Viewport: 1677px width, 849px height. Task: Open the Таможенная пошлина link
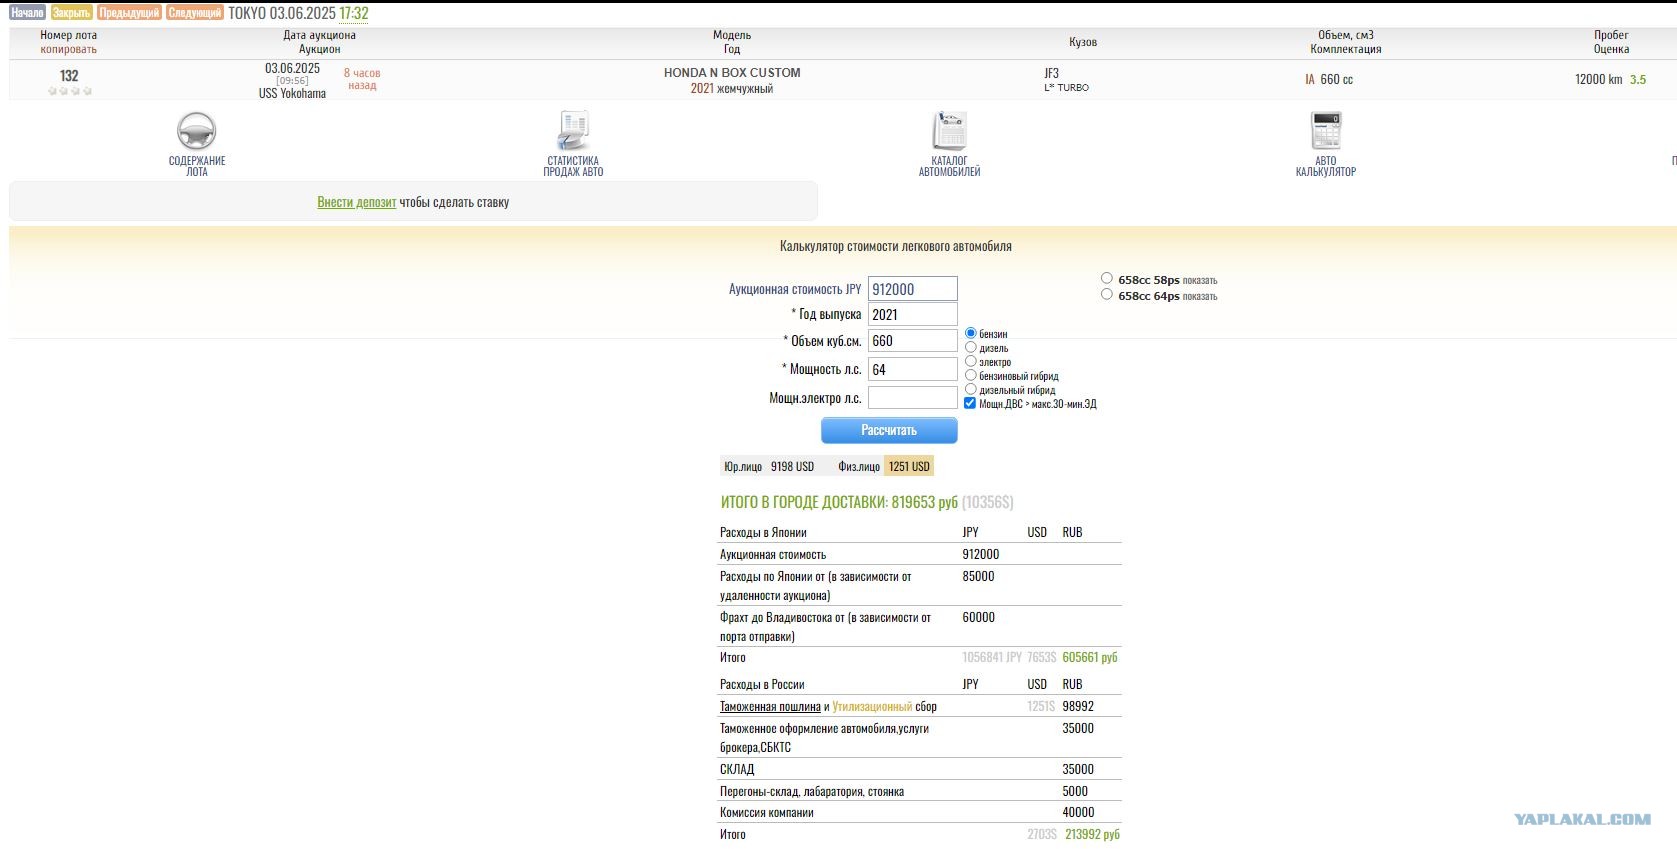pos(770,706)
